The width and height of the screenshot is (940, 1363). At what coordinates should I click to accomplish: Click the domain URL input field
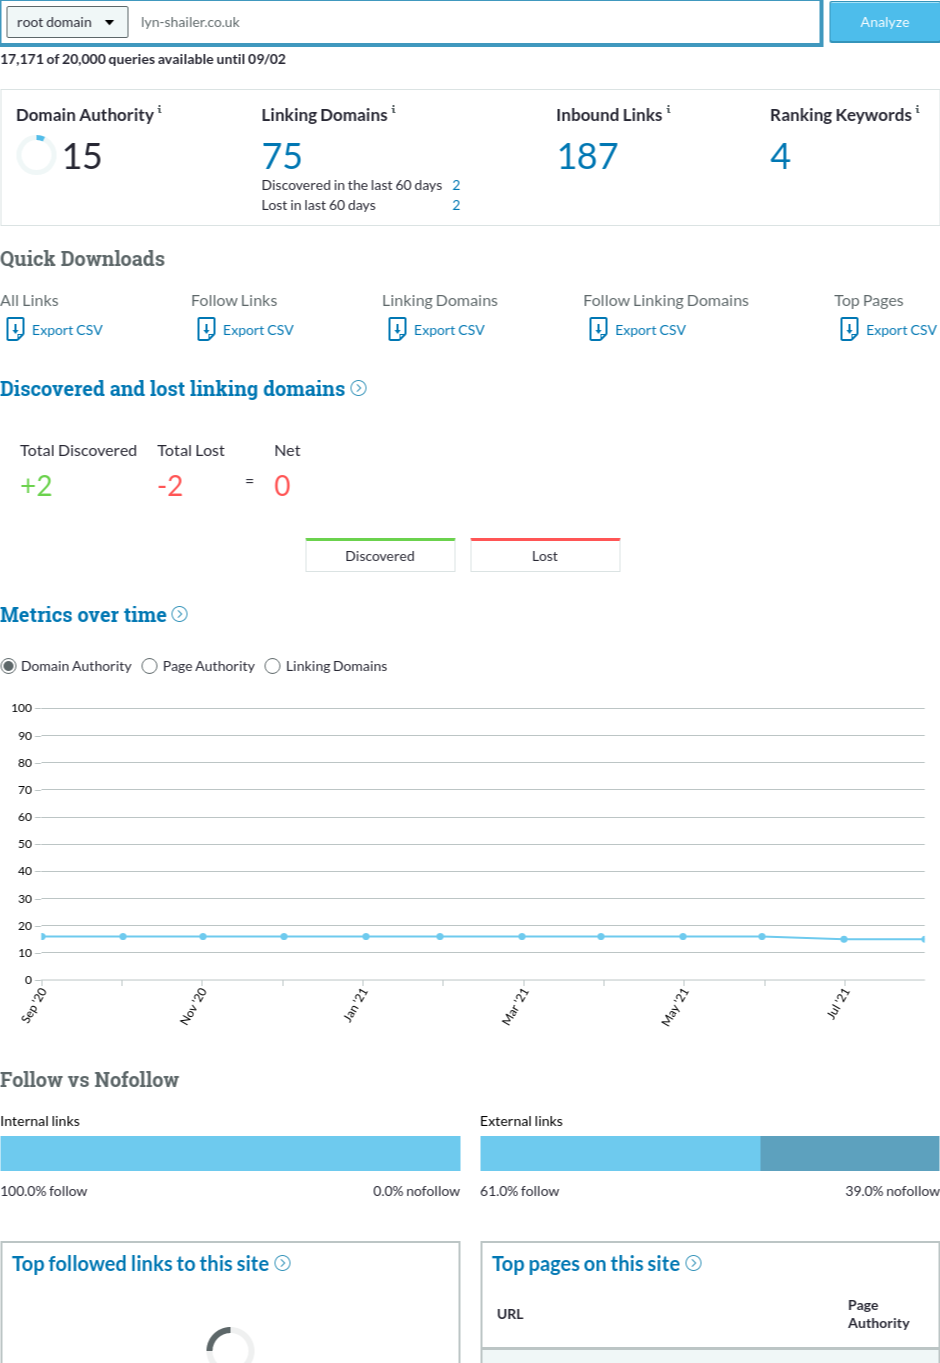(475, 22)
